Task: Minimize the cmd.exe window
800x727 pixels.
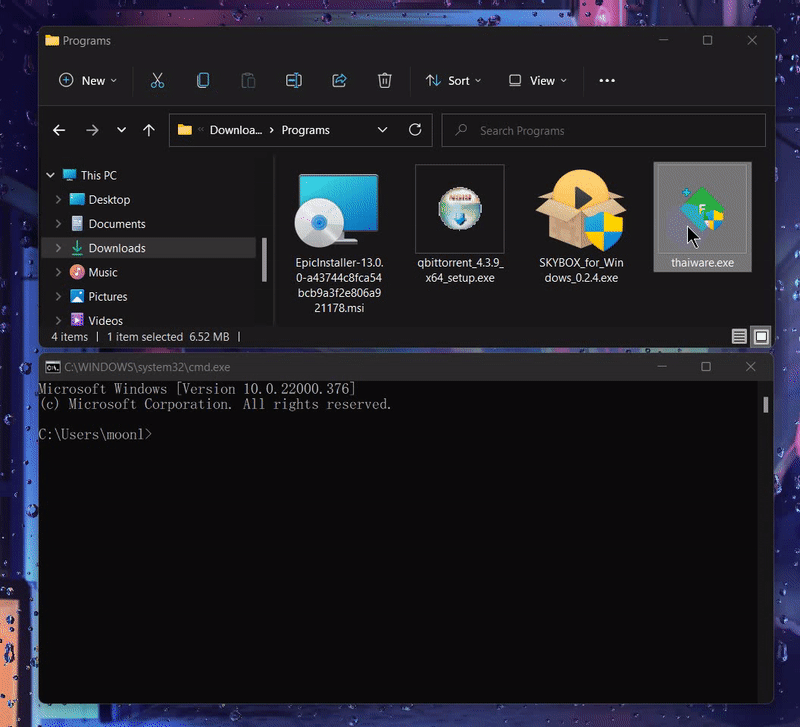Action: tap(662, 366)
